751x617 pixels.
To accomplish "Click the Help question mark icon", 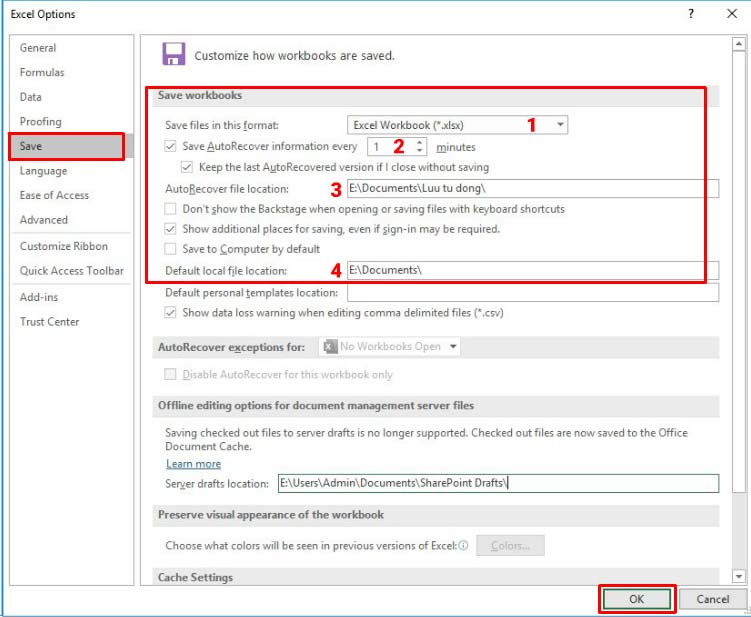I will coord(691,14).
